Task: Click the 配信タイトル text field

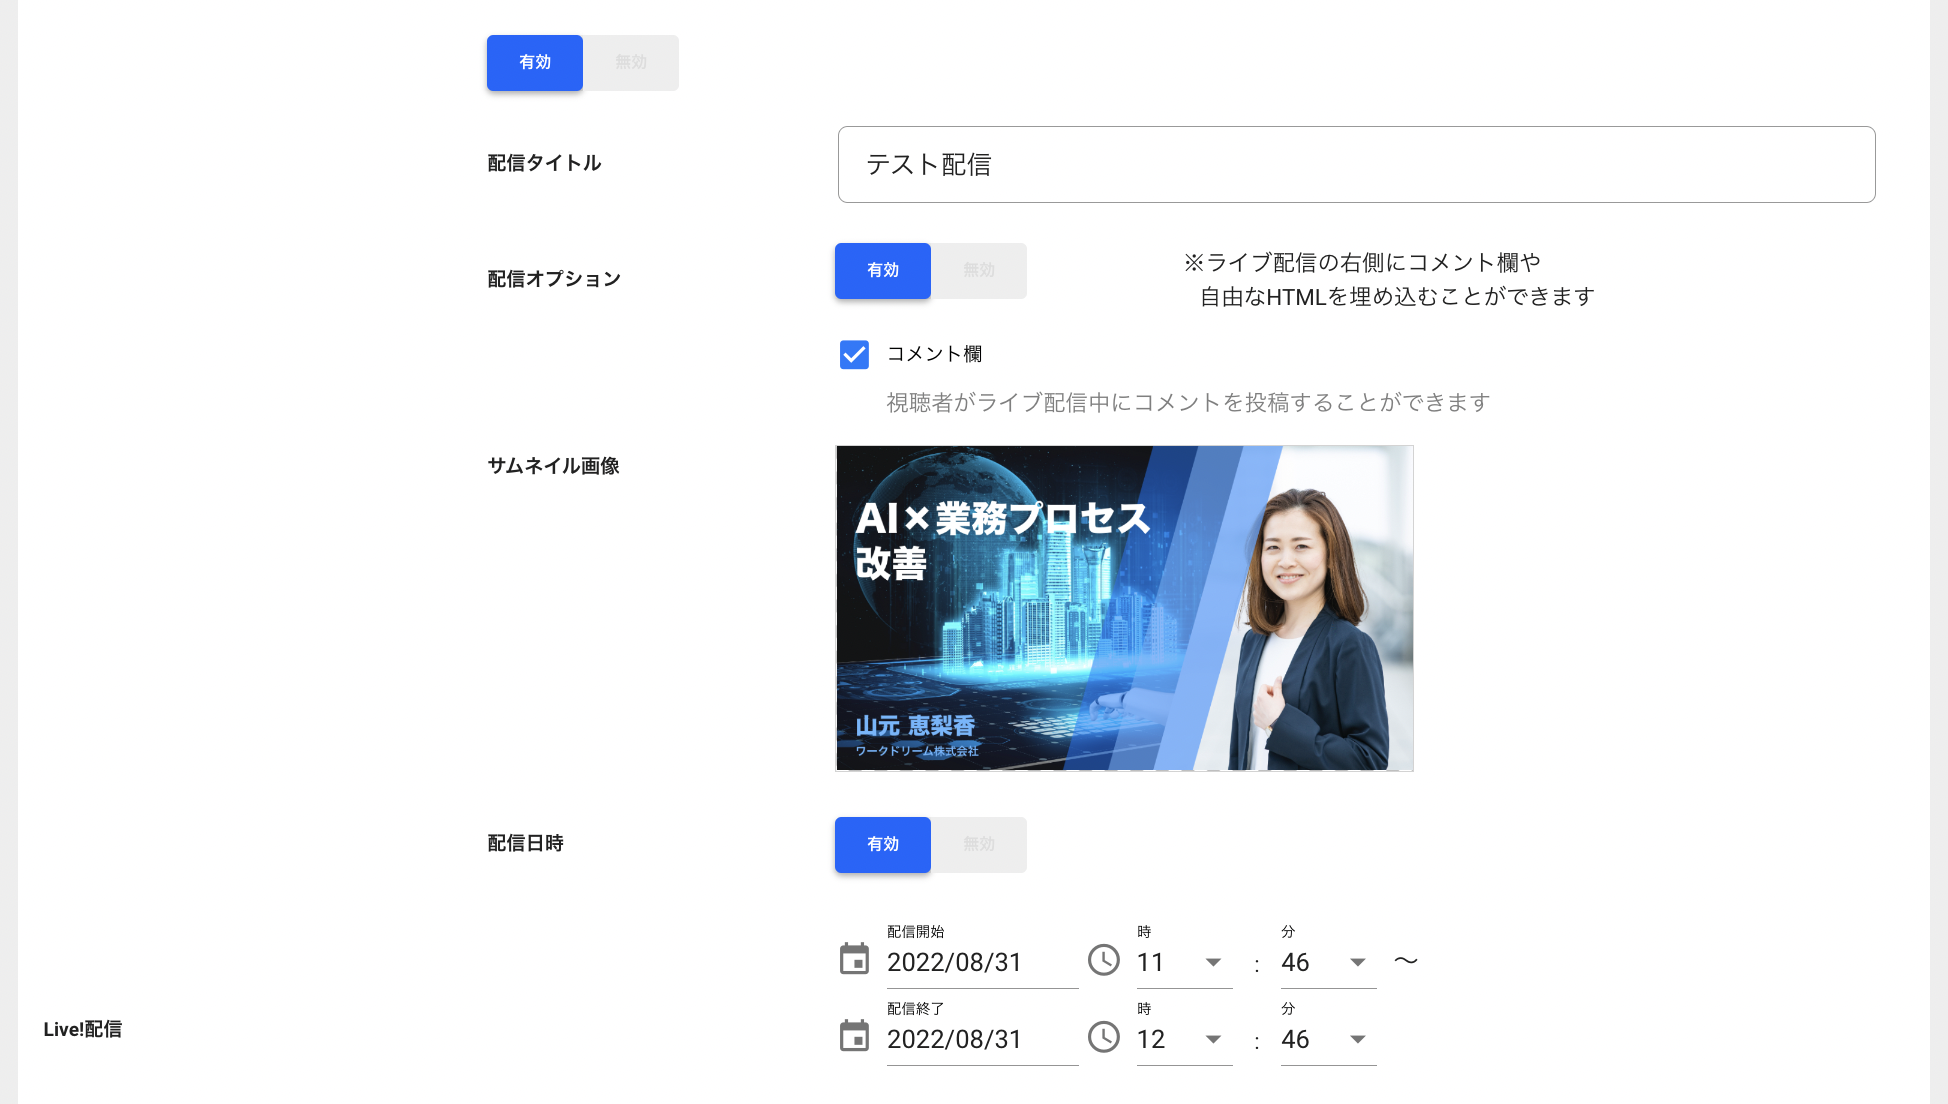Action: pos(1356,164)
